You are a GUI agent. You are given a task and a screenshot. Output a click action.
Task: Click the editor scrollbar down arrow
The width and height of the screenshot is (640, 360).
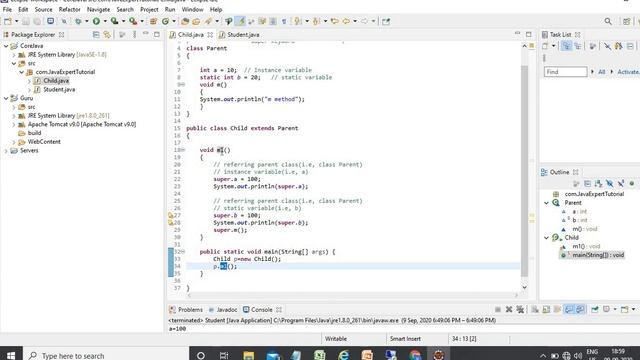click(x=524, y=287)
